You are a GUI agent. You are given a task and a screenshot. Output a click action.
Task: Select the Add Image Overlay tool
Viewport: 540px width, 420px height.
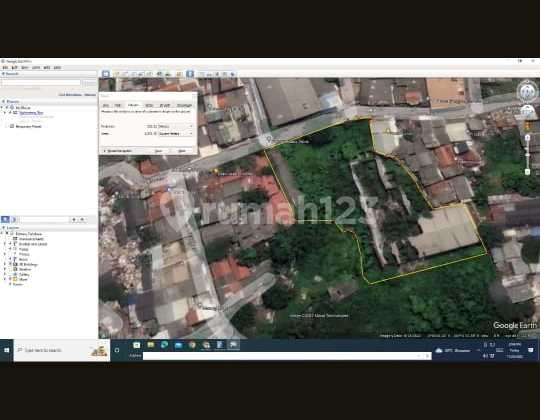point(141,74)
